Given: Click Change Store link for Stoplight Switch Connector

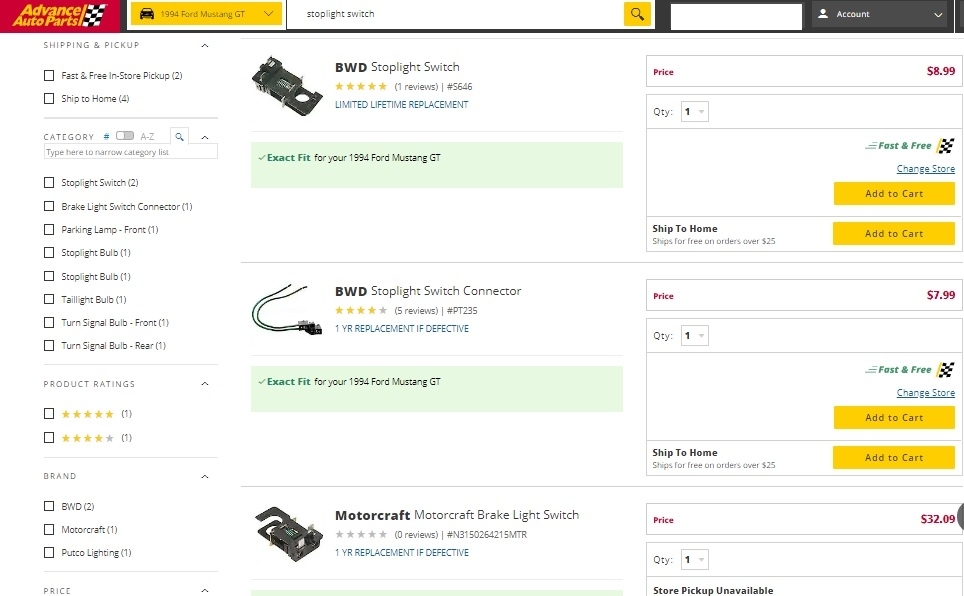Looking at the screenshot, I should point(925,393).
